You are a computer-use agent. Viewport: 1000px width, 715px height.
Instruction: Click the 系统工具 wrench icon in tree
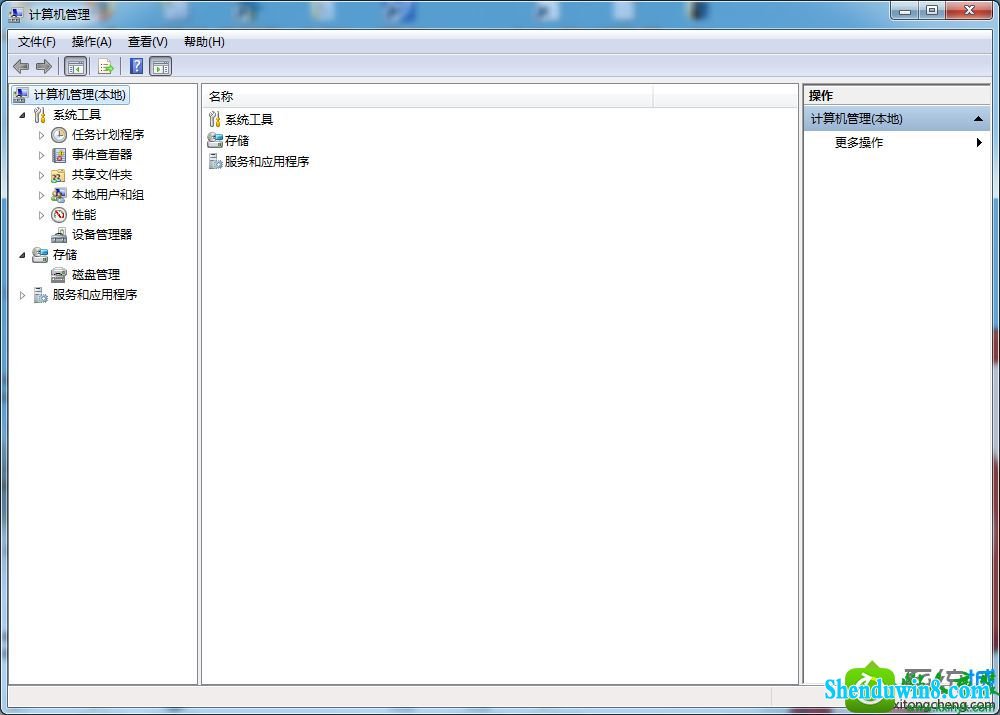point(40,115)
